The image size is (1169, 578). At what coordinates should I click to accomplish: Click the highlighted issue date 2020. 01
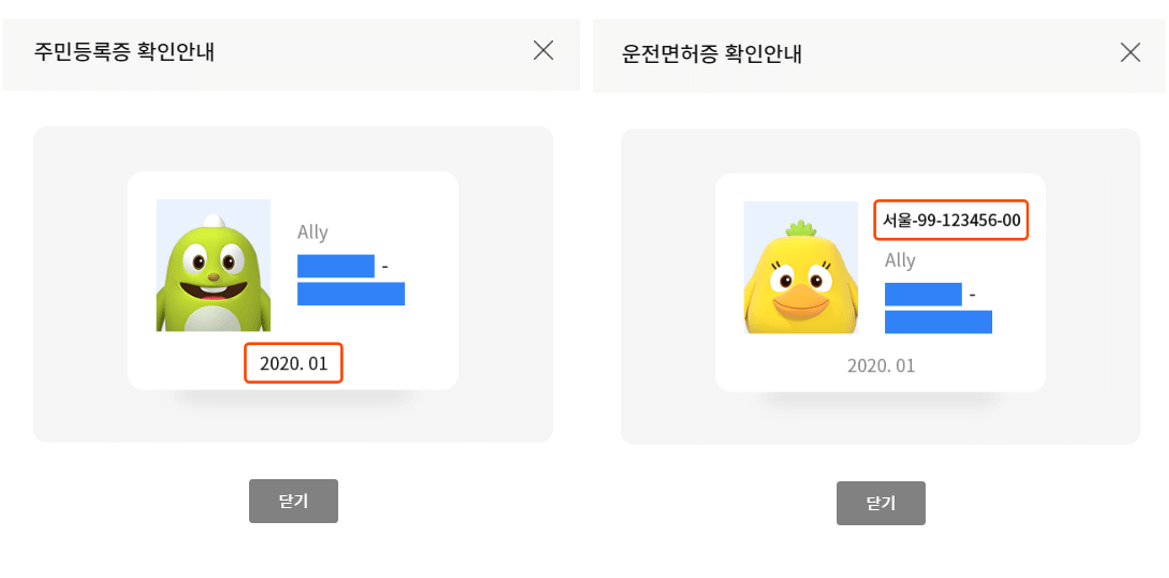click(293, 364)
